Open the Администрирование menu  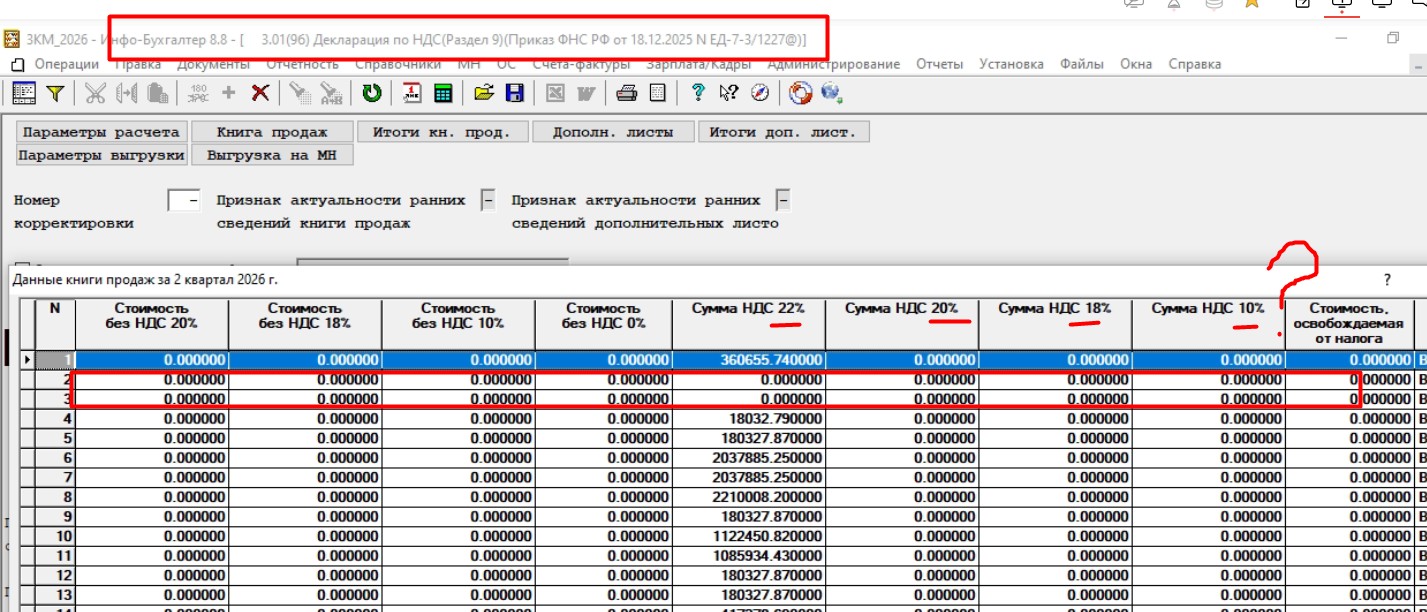click(x=834, y=64)
